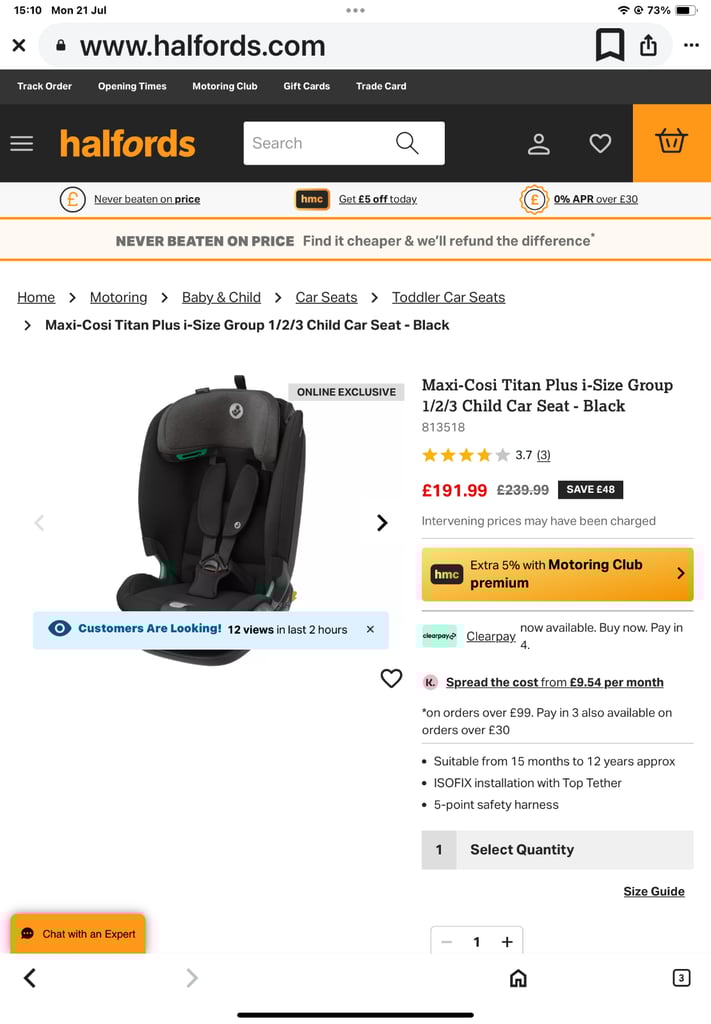
Task: Open the Size Guide link
Action: (654, 891)
